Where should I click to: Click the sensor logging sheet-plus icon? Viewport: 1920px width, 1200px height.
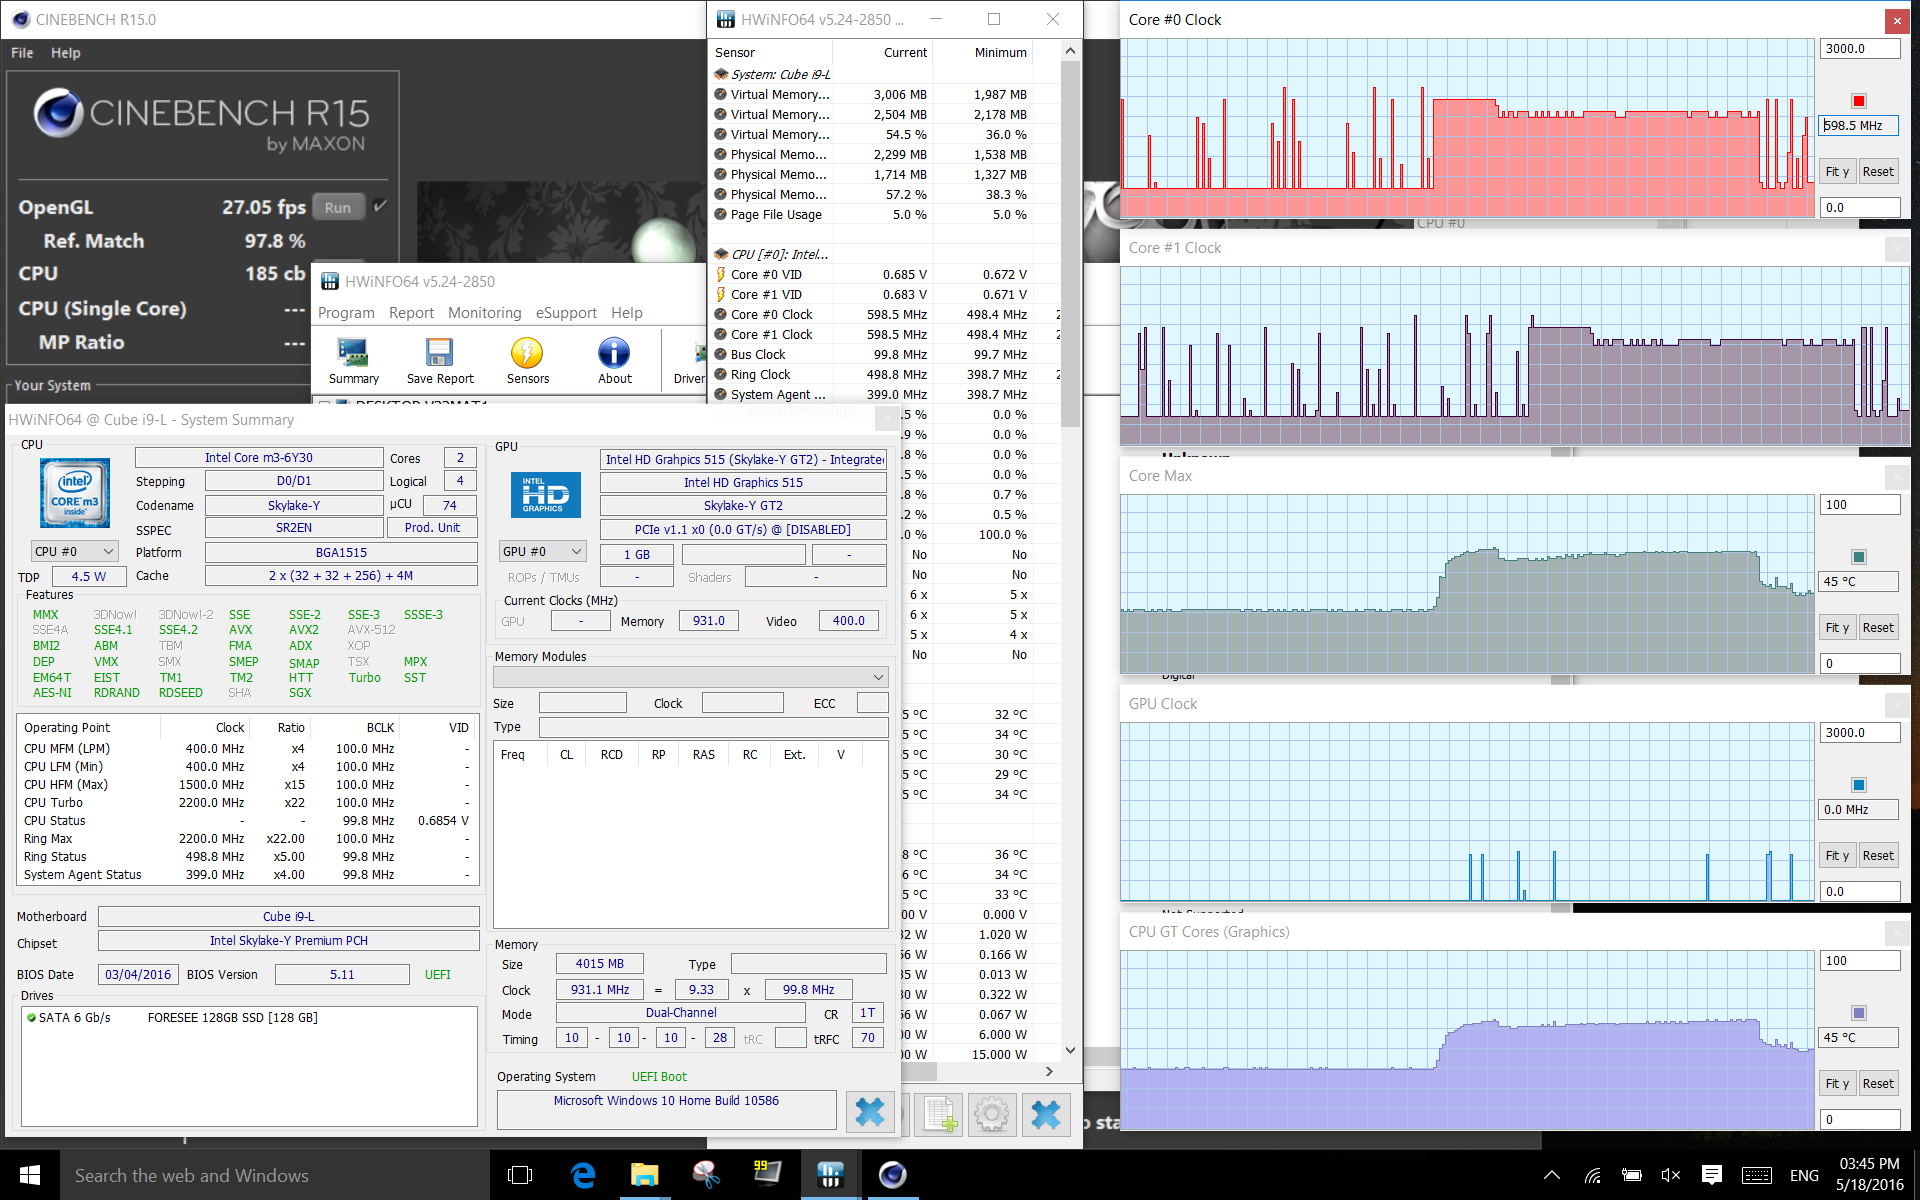pyautogui.click(x=939, y=1114)
